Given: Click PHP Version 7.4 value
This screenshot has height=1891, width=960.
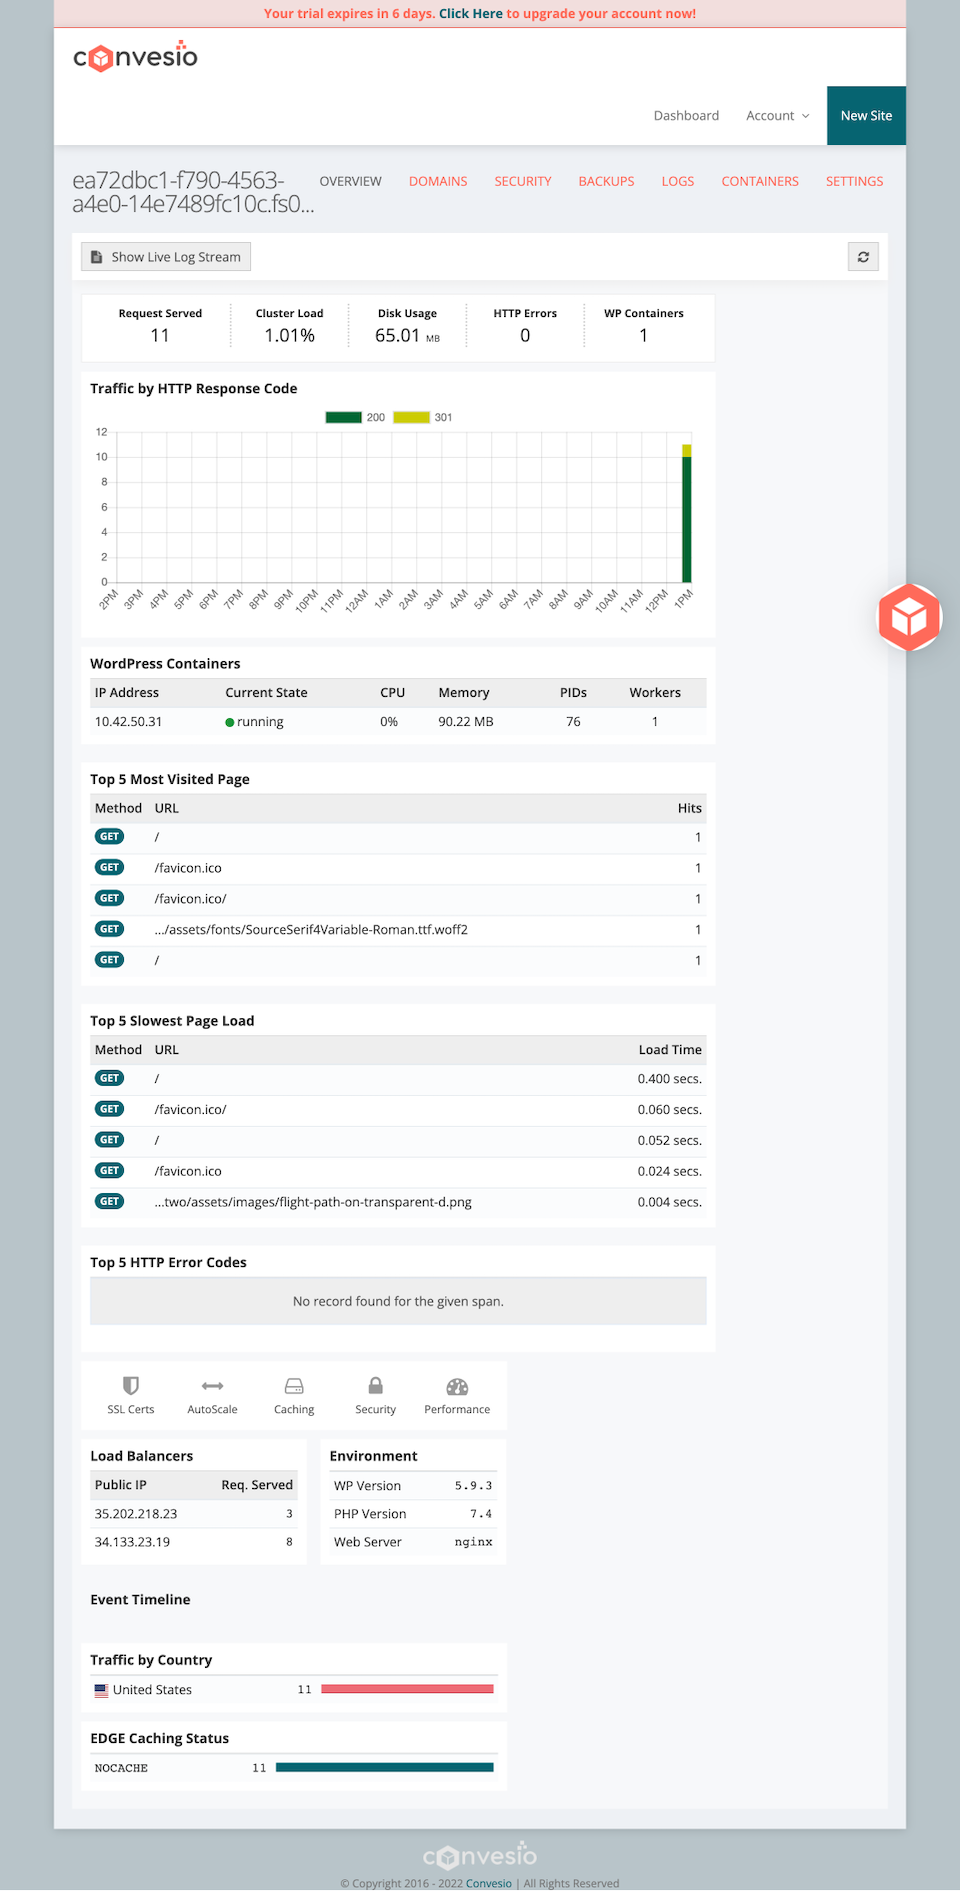Looking at the screenshot, I should (x=481, y=1514).
